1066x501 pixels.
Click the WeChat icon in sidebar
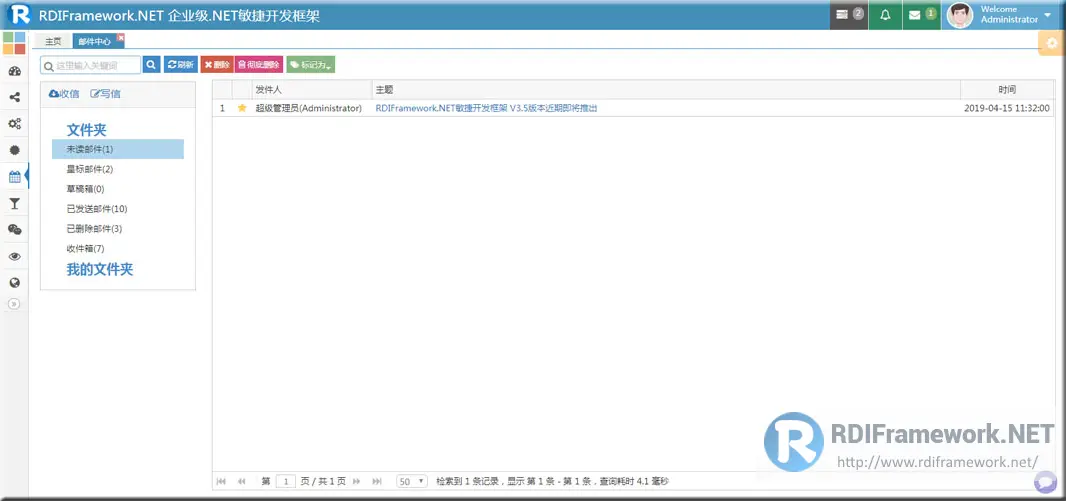coord(14,230)
